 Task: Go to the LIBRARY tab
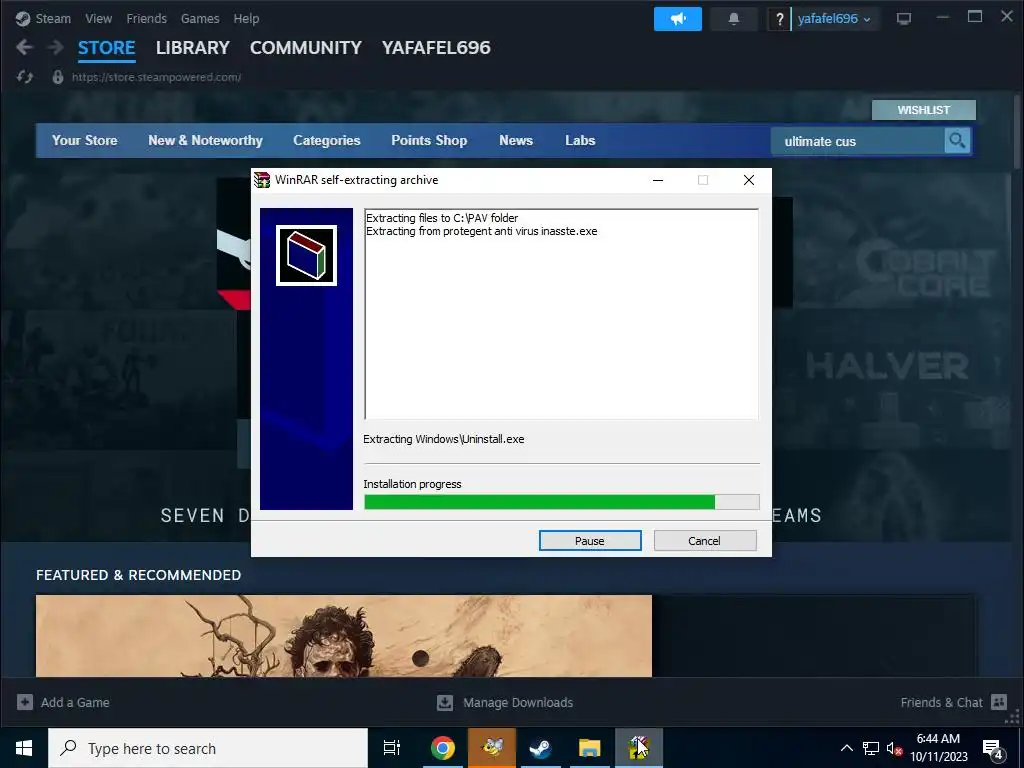click(193, 48)
